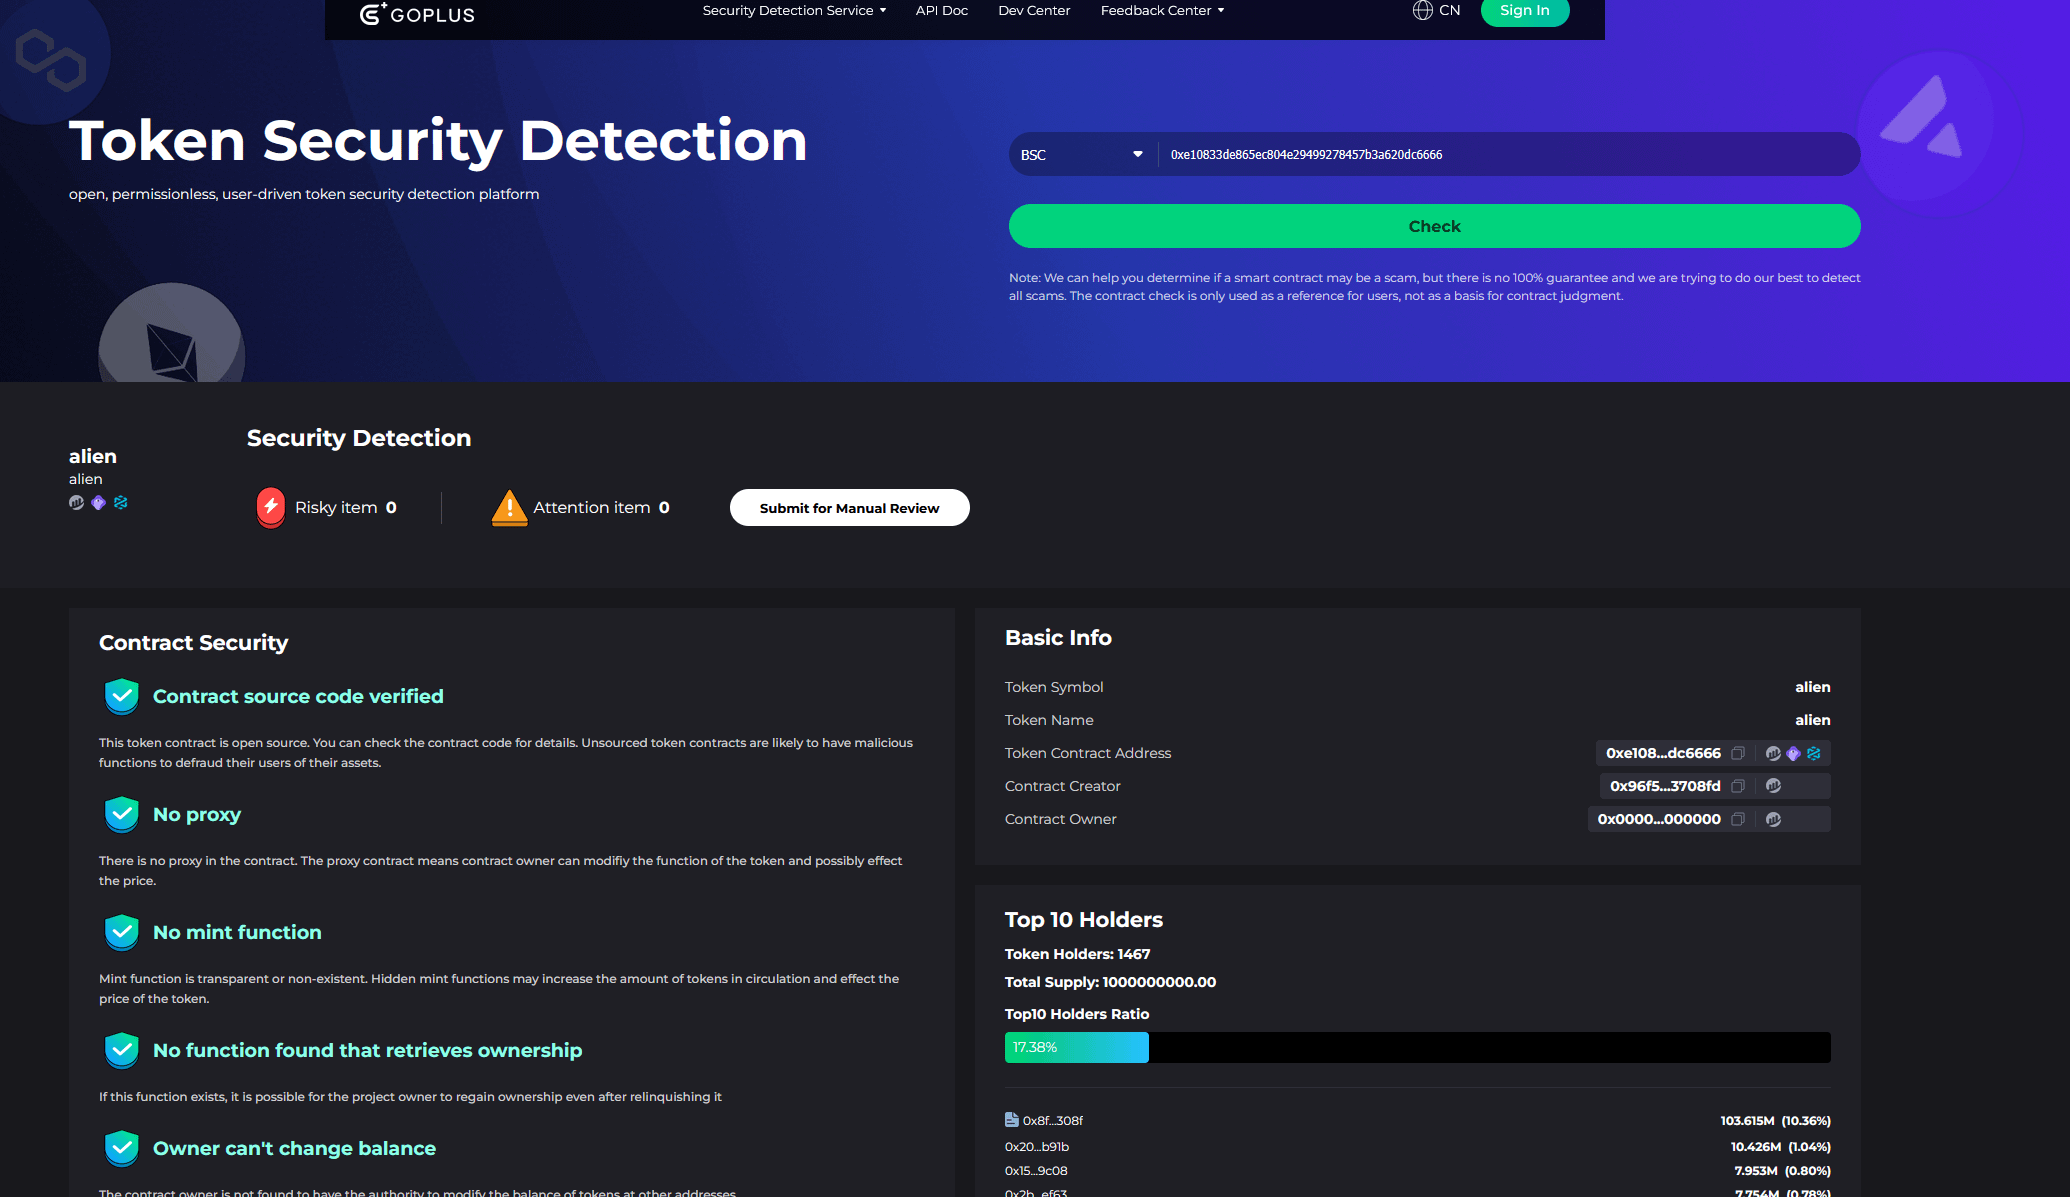Image resolution: width=2070 pixels, height=1197 pixels.
Task: Click the holder amount '10.426M (1.04%)'
Action: 1781,1147
